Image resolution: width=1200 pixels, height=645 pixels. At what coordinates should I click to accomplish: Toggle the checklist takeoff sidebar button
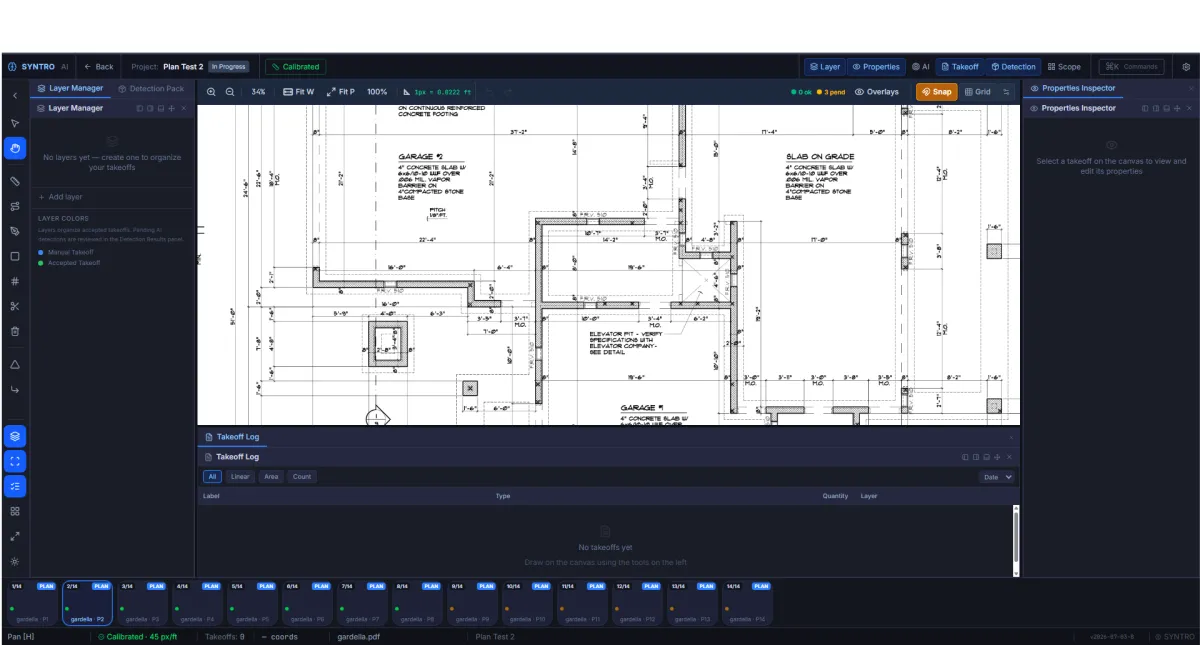pos(15,486)
